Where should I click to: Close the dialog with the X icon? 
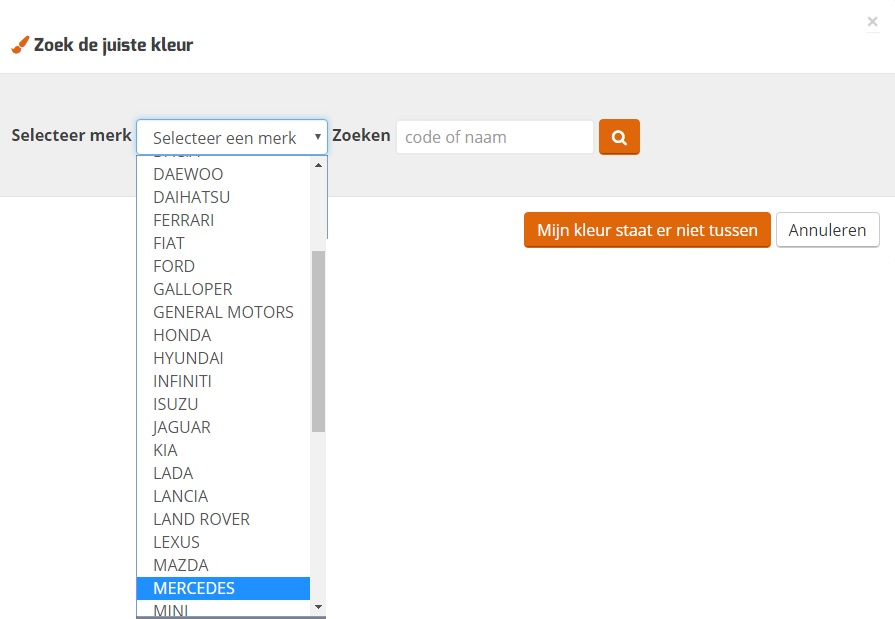click(x=872, y=22)
